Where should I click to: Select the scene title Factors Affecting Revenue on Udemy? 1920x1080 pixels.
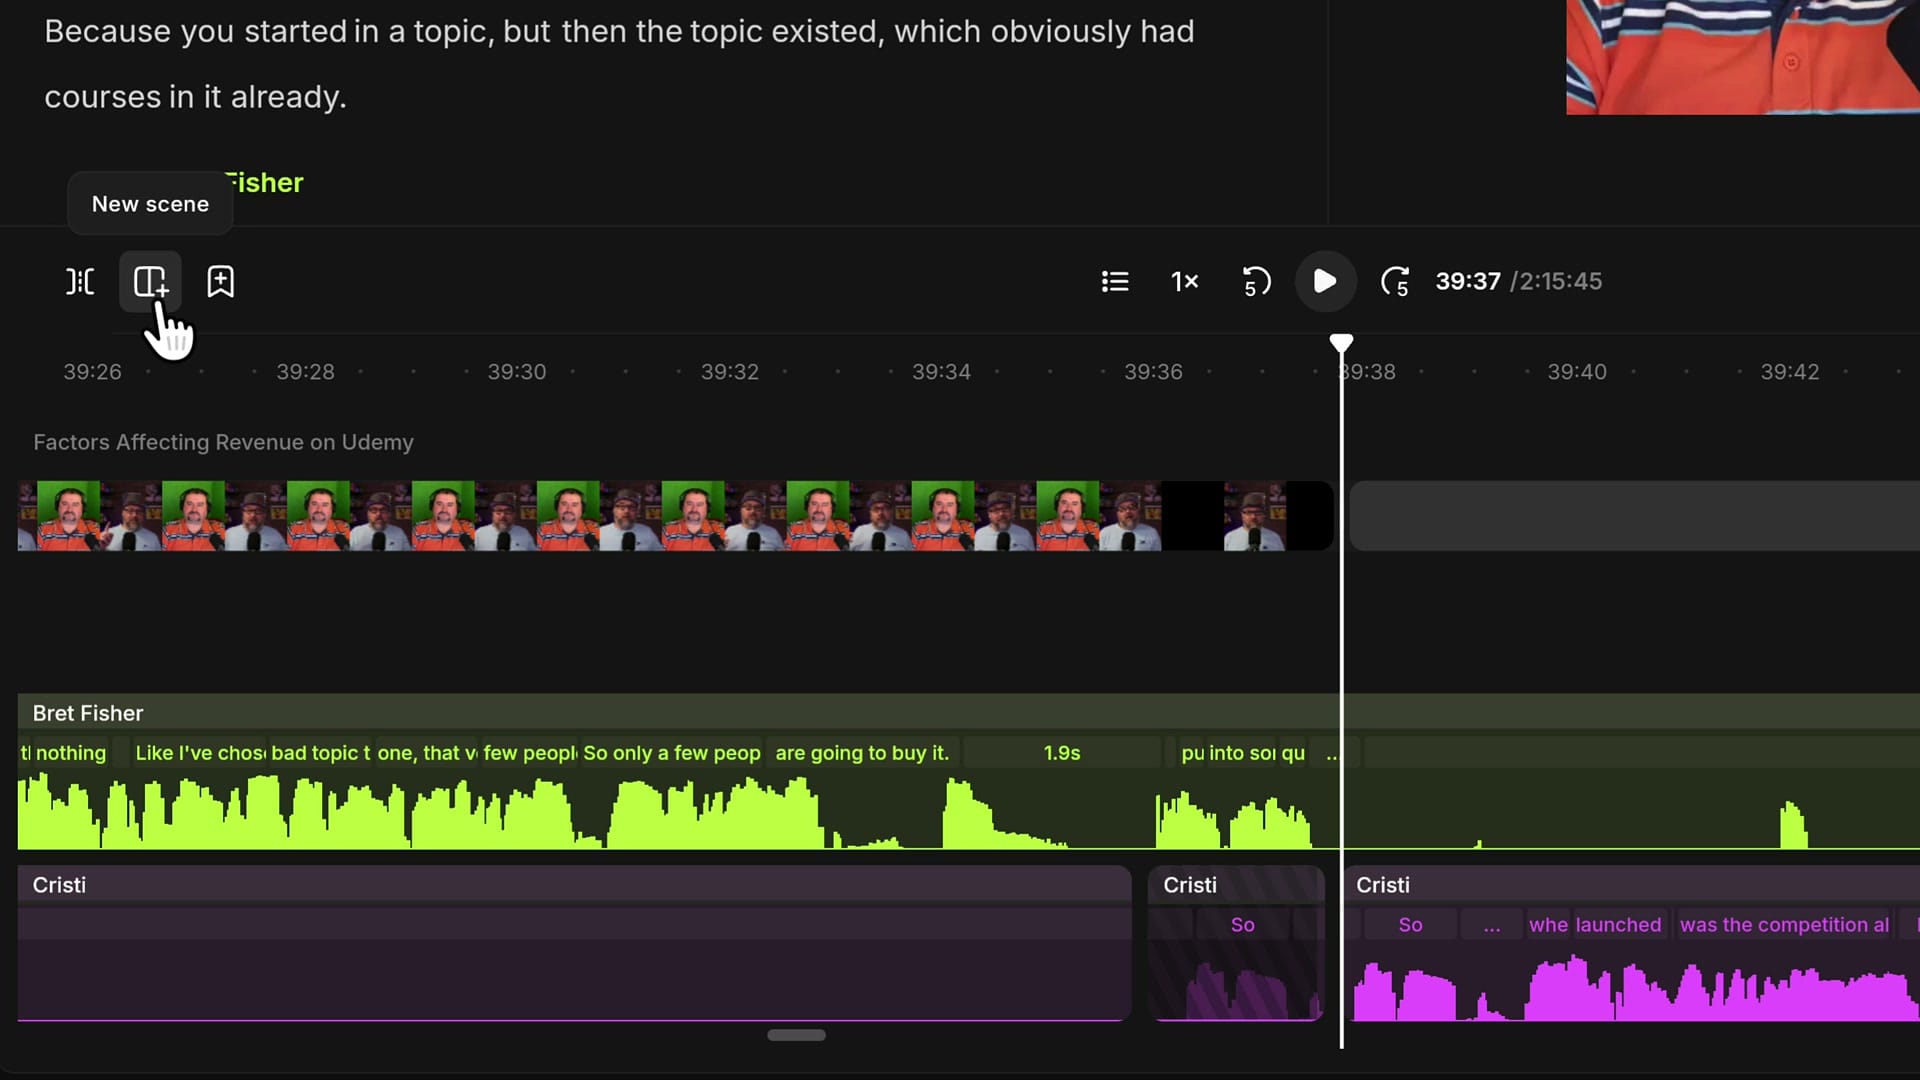click(x=223, y=442)
